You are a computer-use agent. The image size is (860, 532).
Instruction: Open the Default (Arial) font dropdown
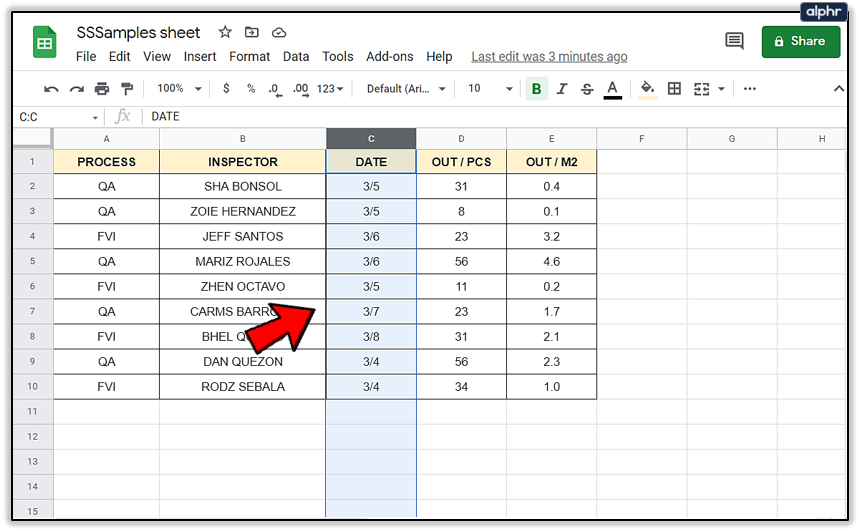406,89
